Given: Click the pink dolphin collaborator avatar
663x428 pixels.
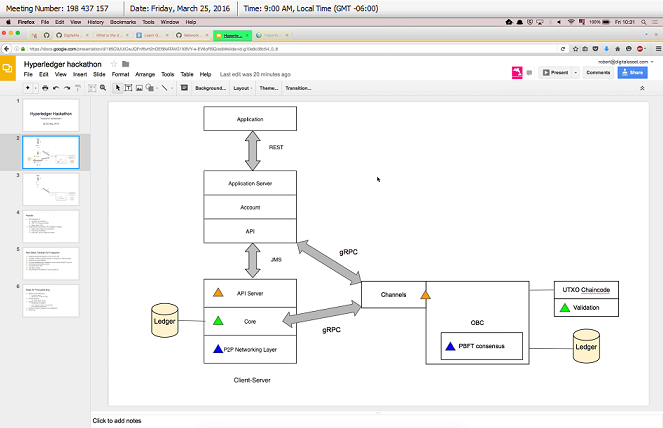Looking at the screenshot, I should (x=517, y=73).
